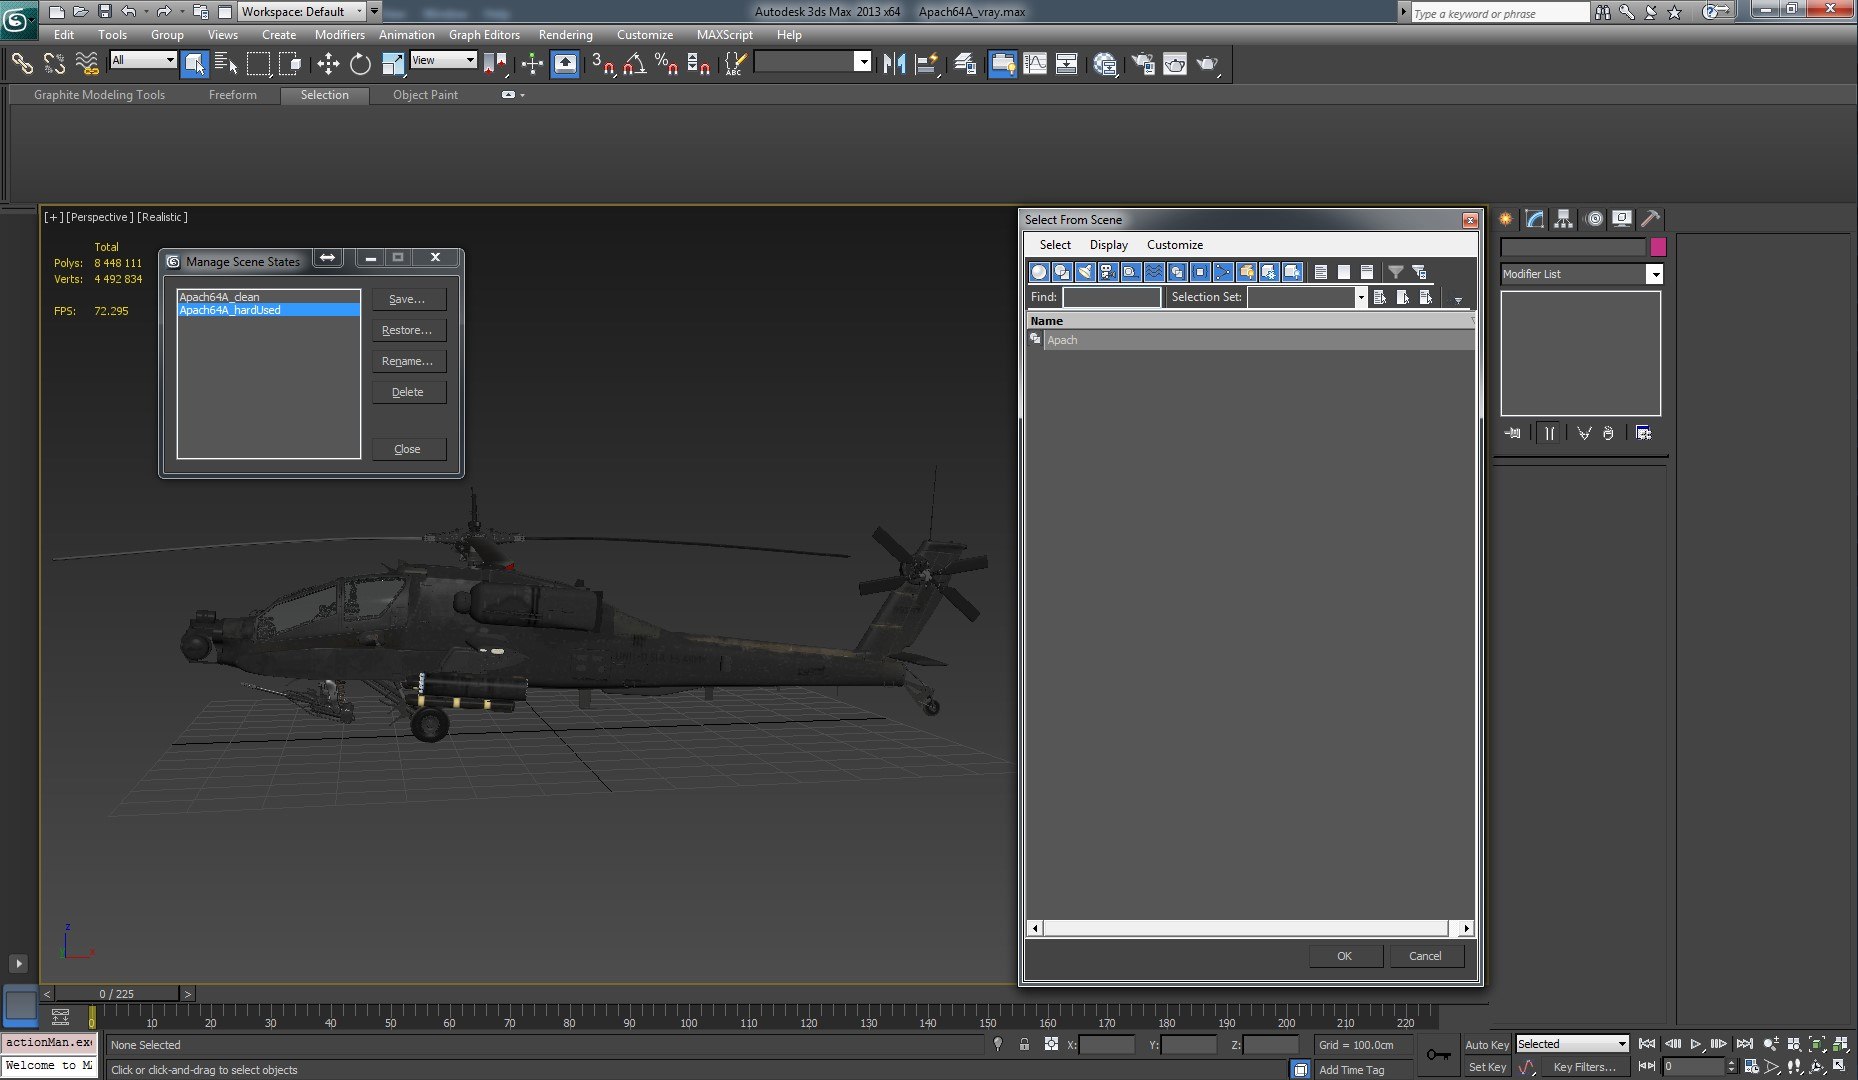Switch to the Utilities hammer panel tab
The height and width of the screenshot is (1080, 1858).
[x=1651, y=218]
